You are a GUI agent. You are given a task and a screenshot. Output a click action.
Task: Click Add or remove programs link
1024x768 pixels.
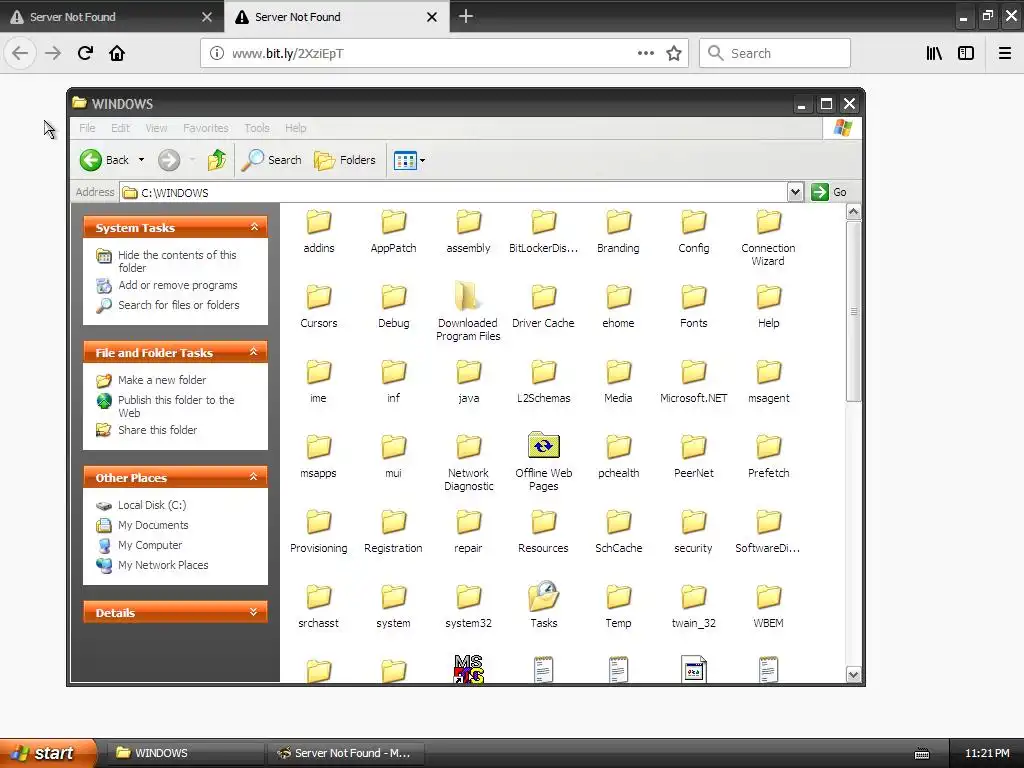(178, 285)
